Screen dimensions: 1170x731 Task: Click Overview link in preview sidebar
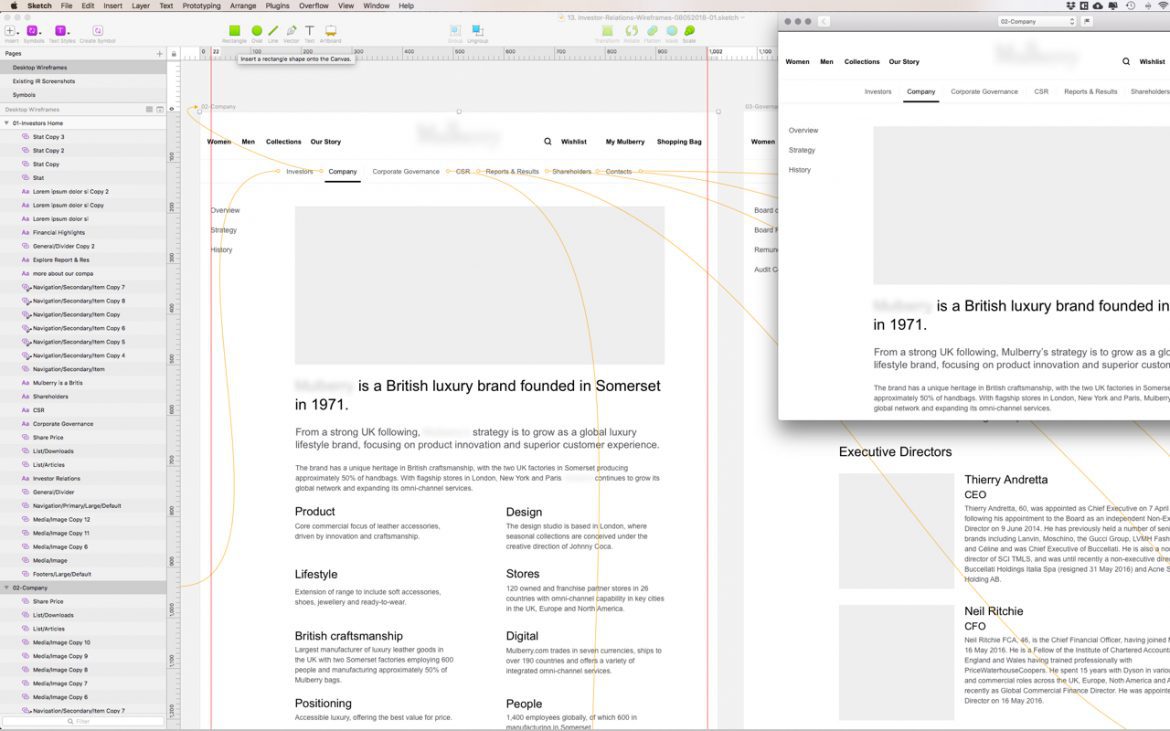click(803, 131)
